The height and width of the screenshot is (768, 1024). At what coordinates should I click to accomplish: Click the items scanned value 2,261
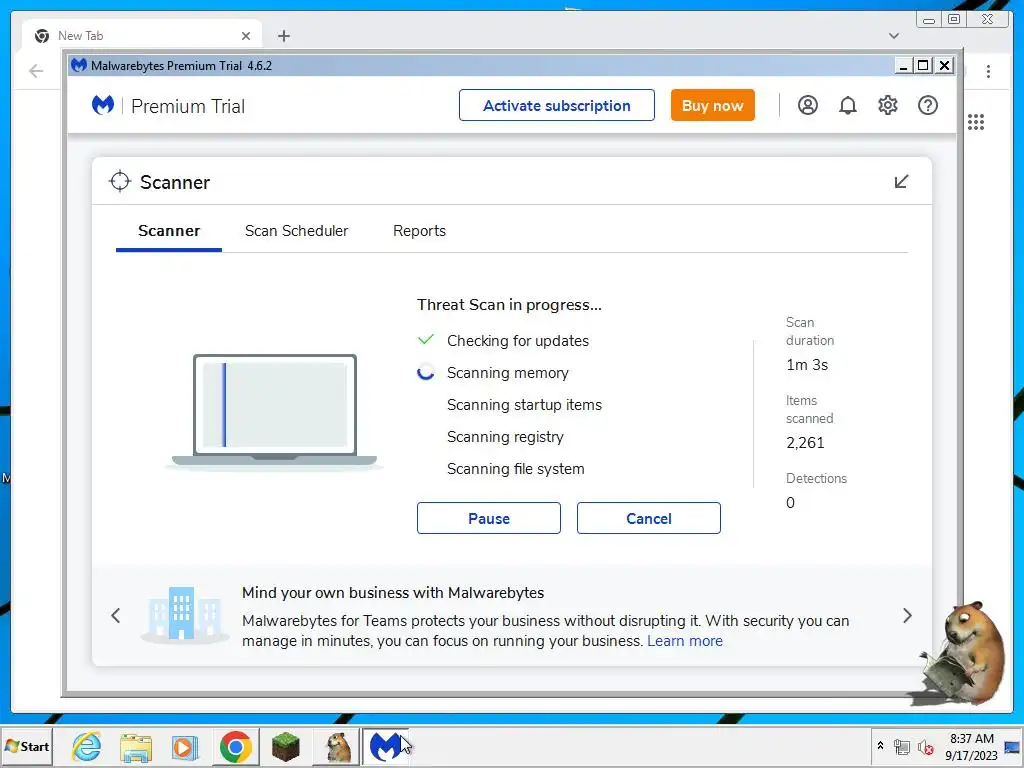pos(805,443)
